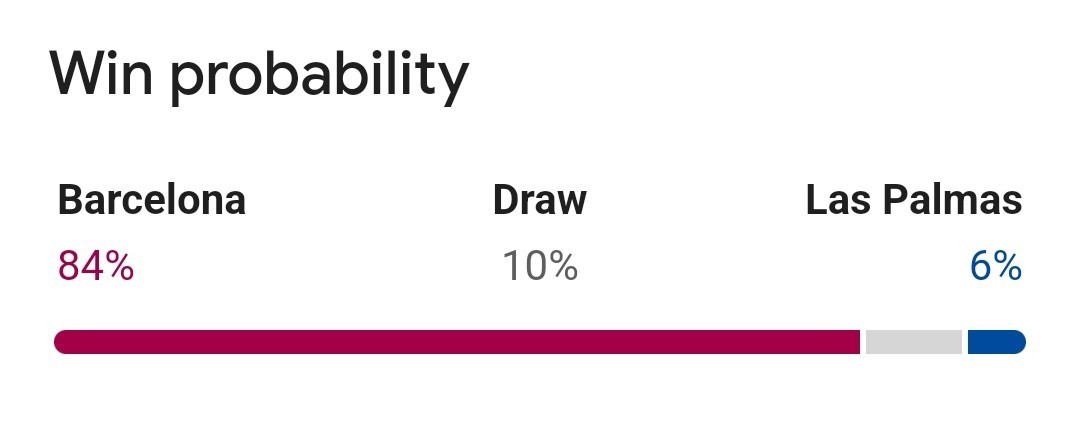This screenshot has height=432, width=1080.
Task: Click the Win probability heading
Action: coord(259,76)
